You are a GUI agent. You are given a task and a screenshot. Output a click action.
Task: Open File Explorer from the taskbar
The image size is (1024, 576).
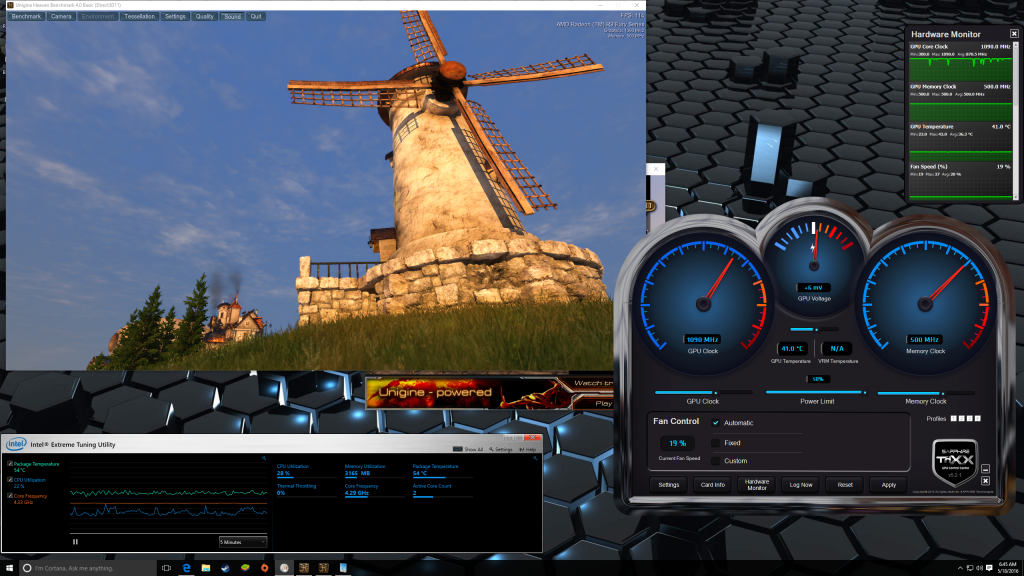point(206,568)
